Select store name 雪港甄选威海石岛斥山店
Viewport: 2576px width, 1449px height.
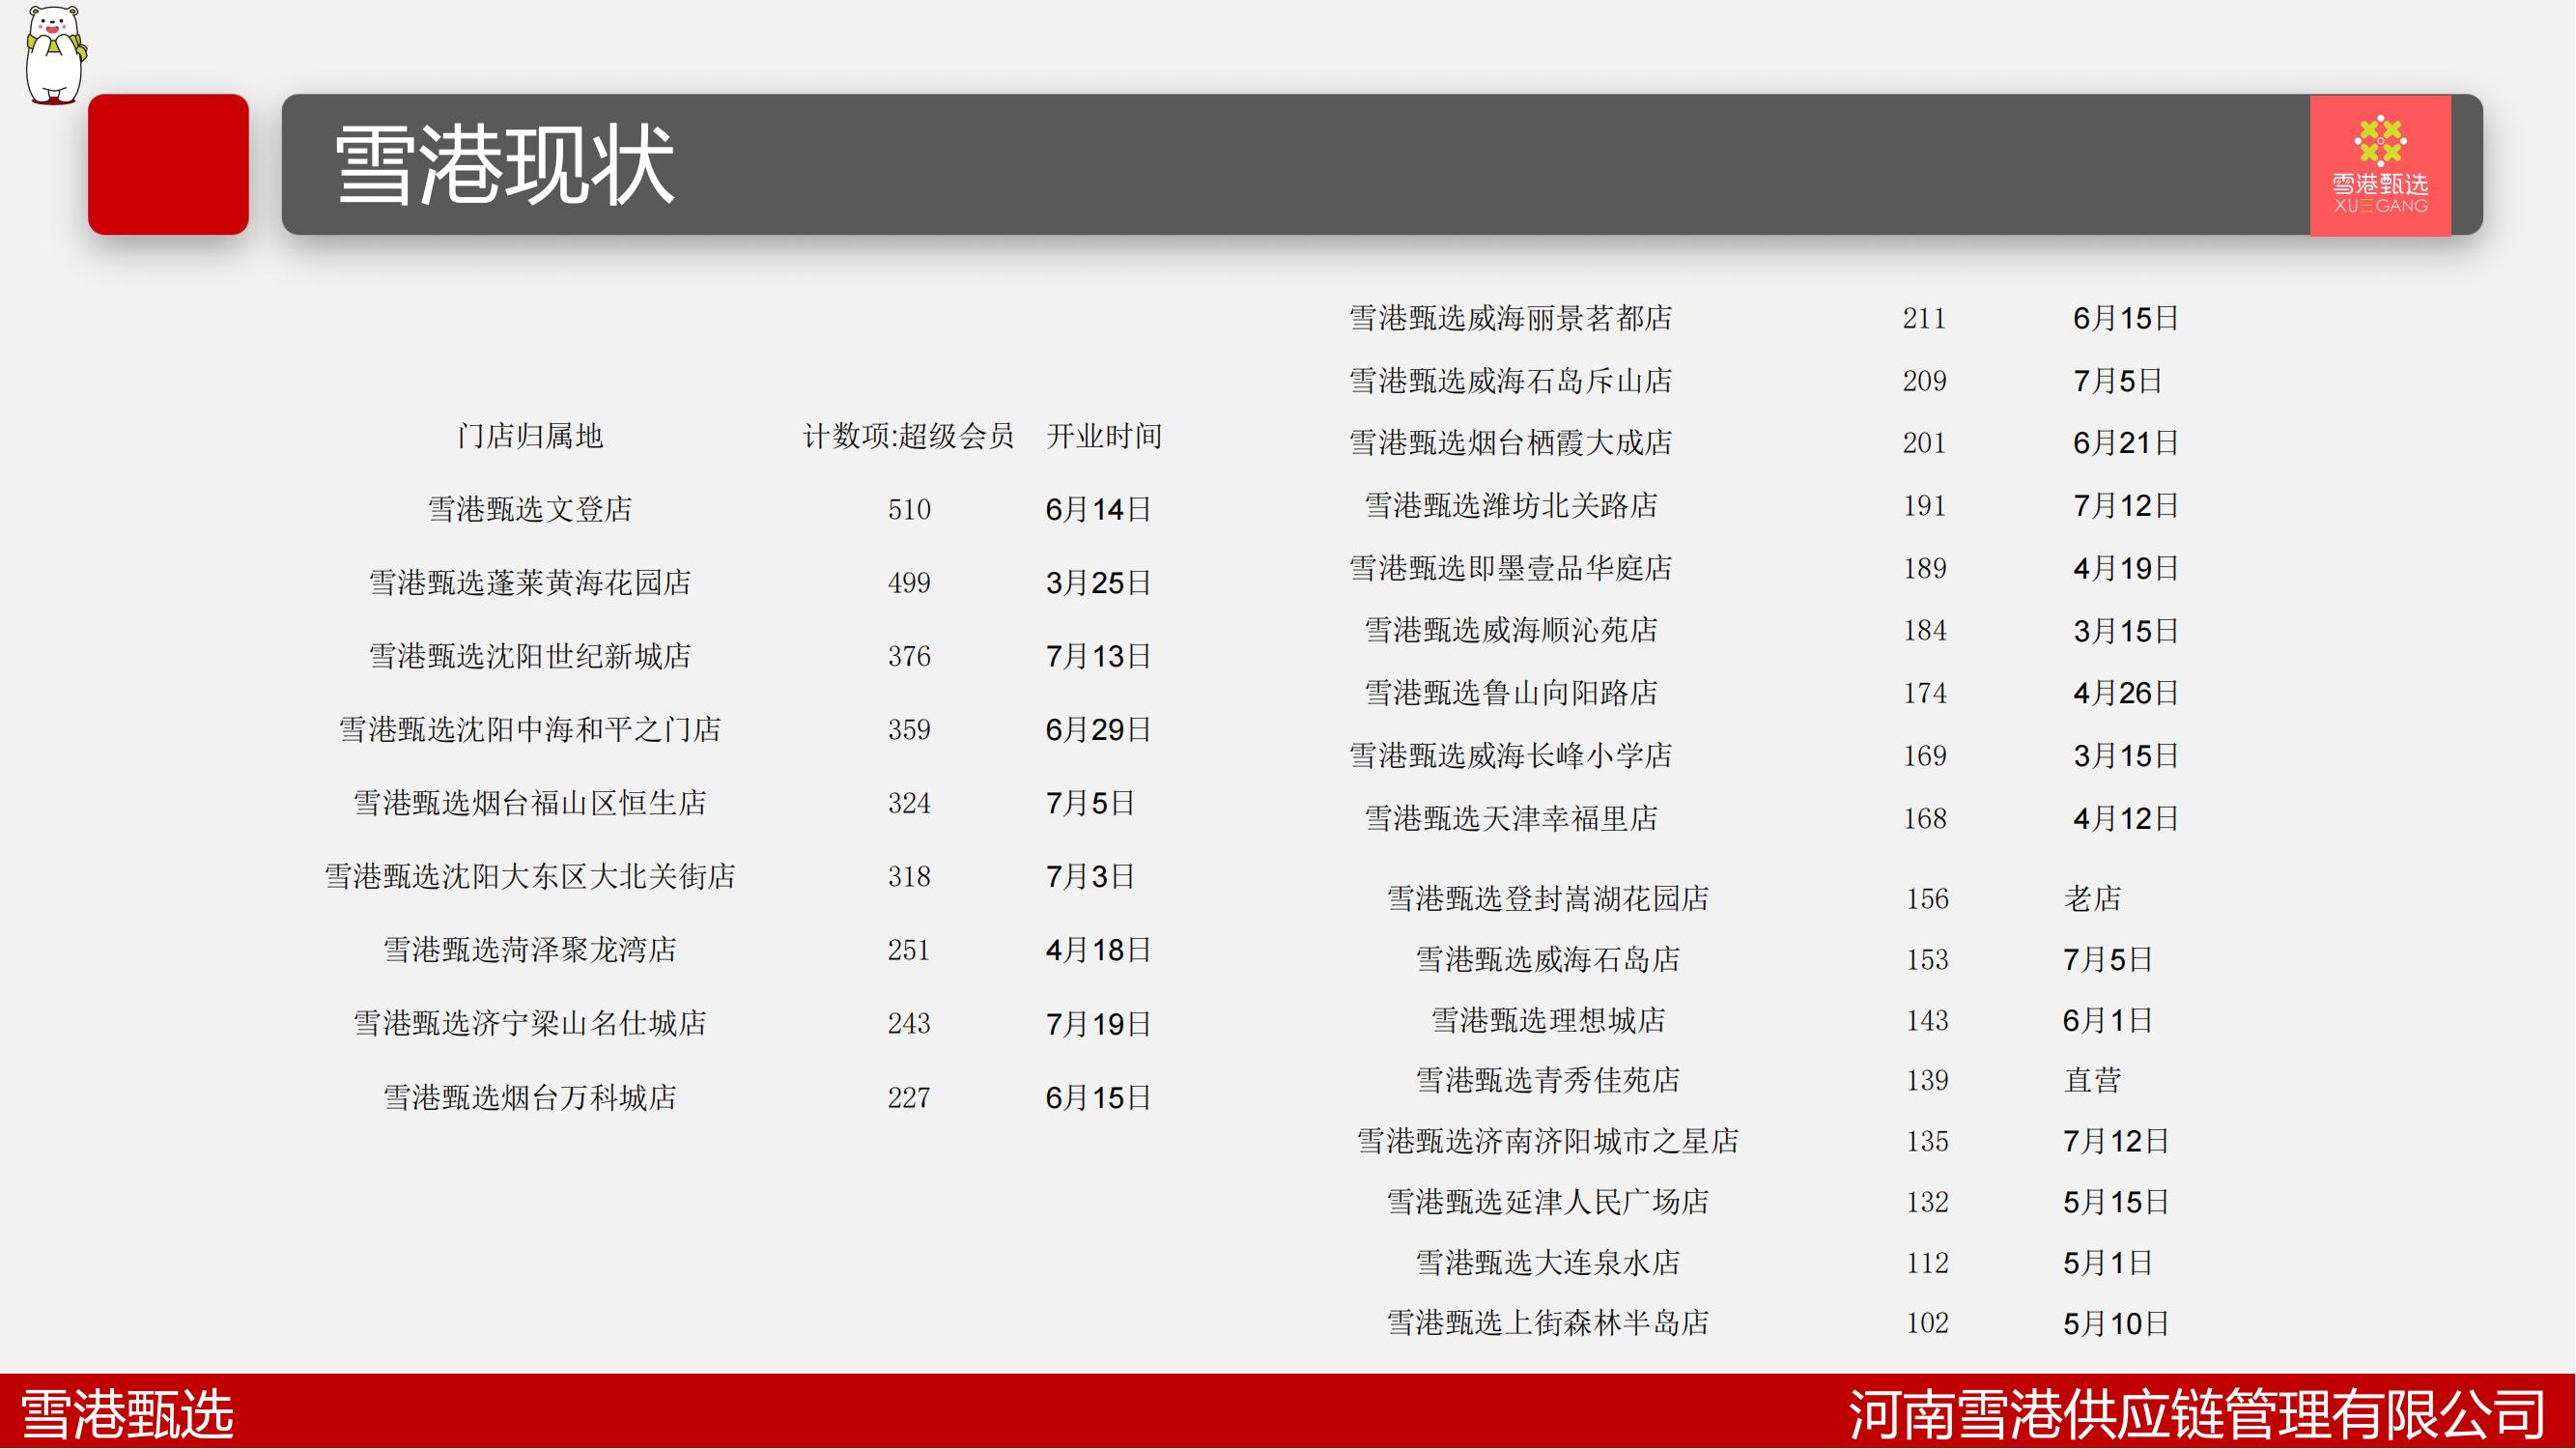point(1510,380)
